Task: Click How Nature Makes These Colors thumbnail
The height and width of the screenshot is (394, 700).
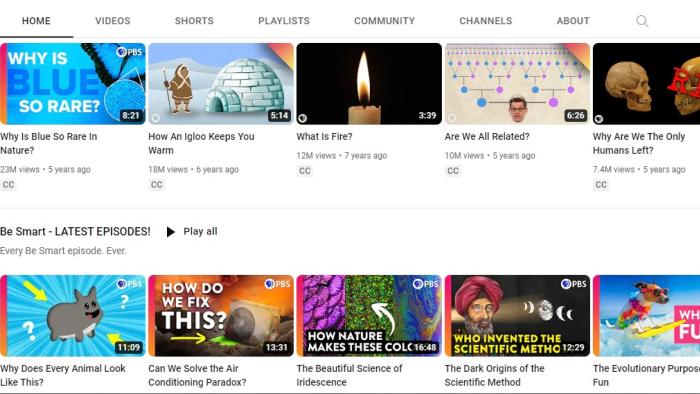Action: coord(369,316)
